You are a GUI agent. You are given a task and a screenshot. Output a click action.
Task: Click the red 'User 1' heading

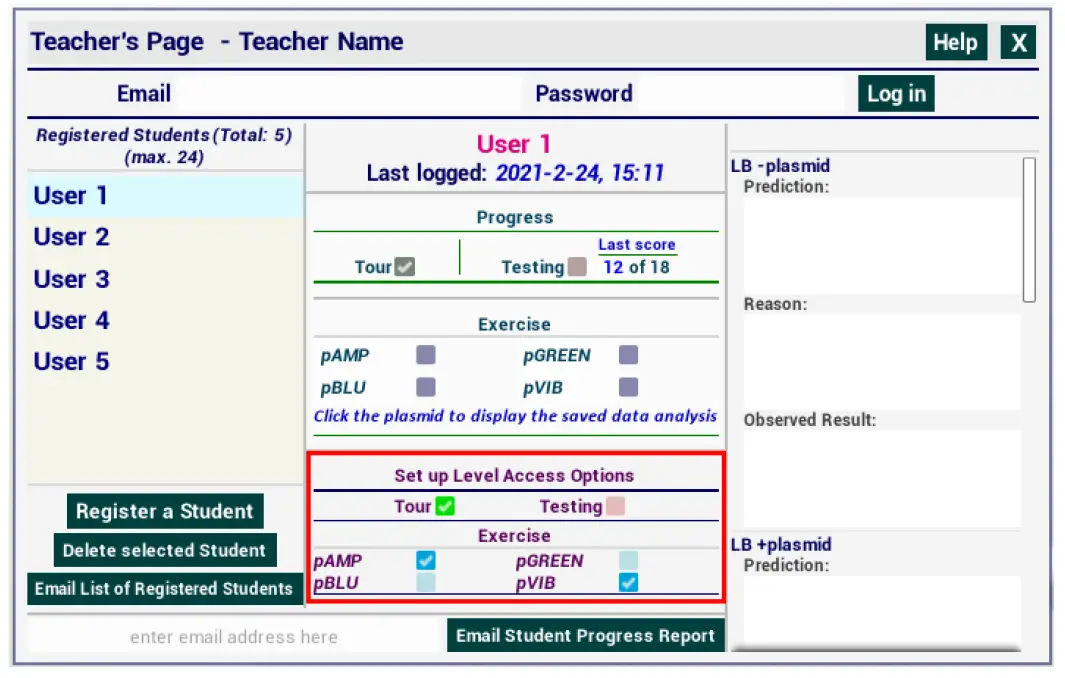513,144
